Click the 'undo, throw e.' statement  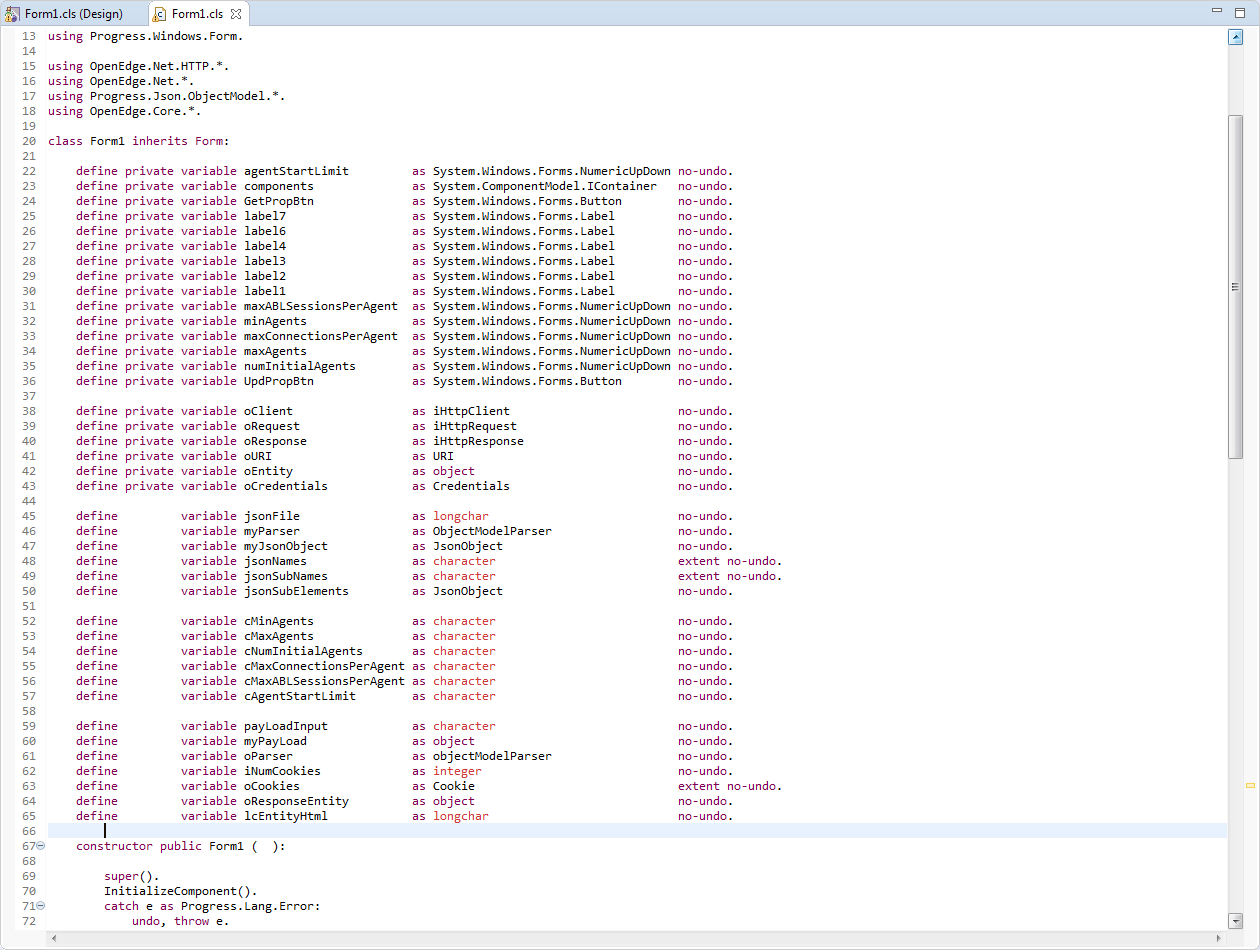point(181,921)
